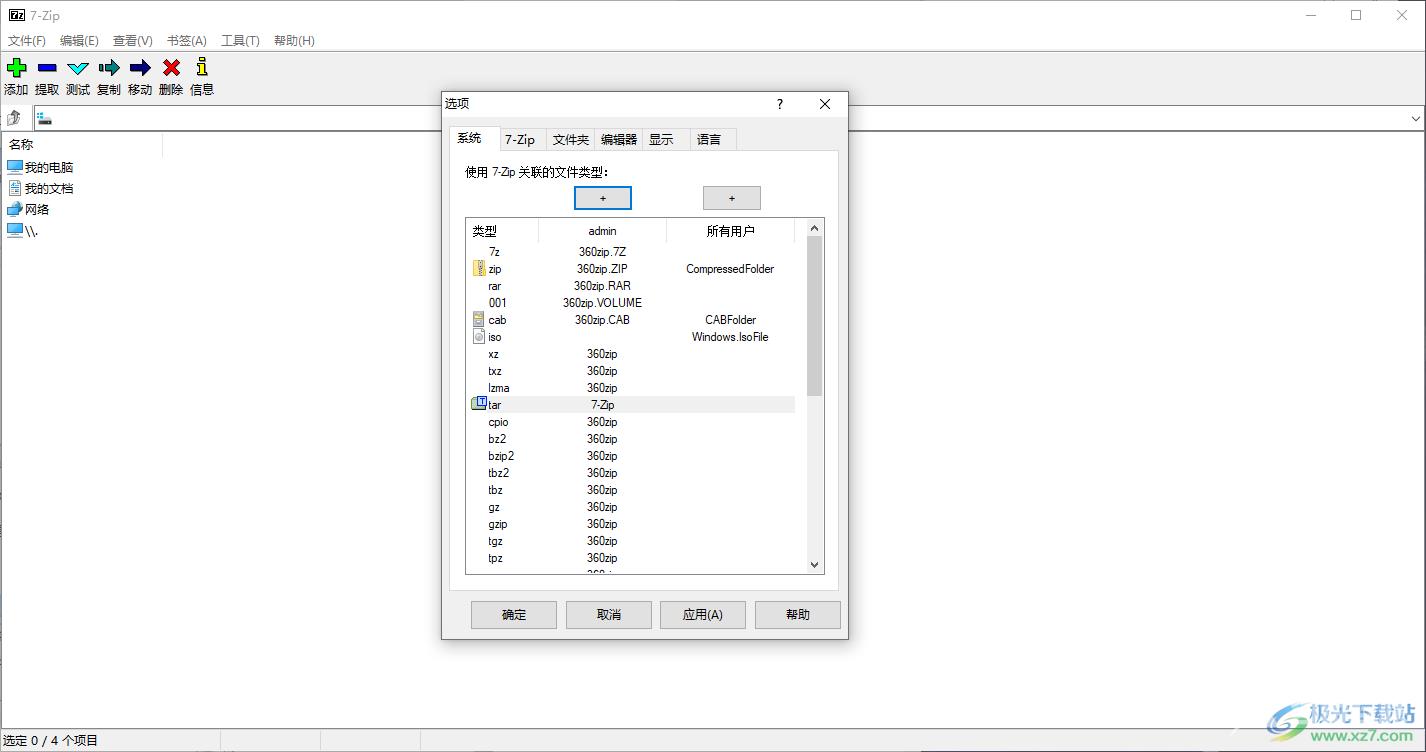Click the file list scrollbar up arrow
This screenshot has height=752, width=1426.
point(815,227)
